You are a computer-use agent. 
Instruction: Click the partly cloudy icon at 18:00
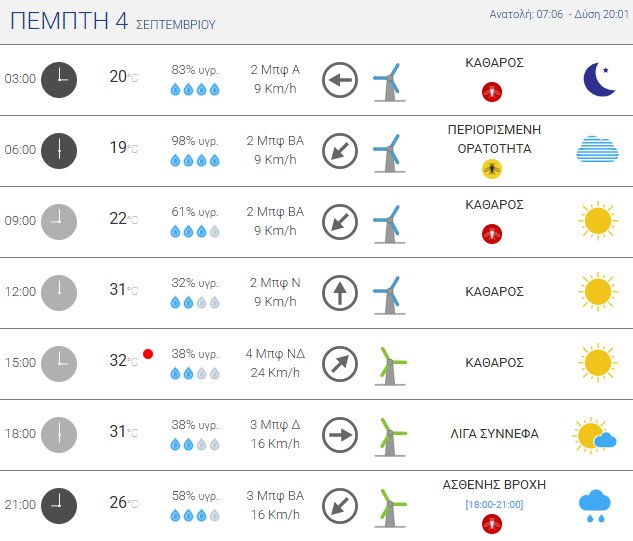click(x=596, y=435)
